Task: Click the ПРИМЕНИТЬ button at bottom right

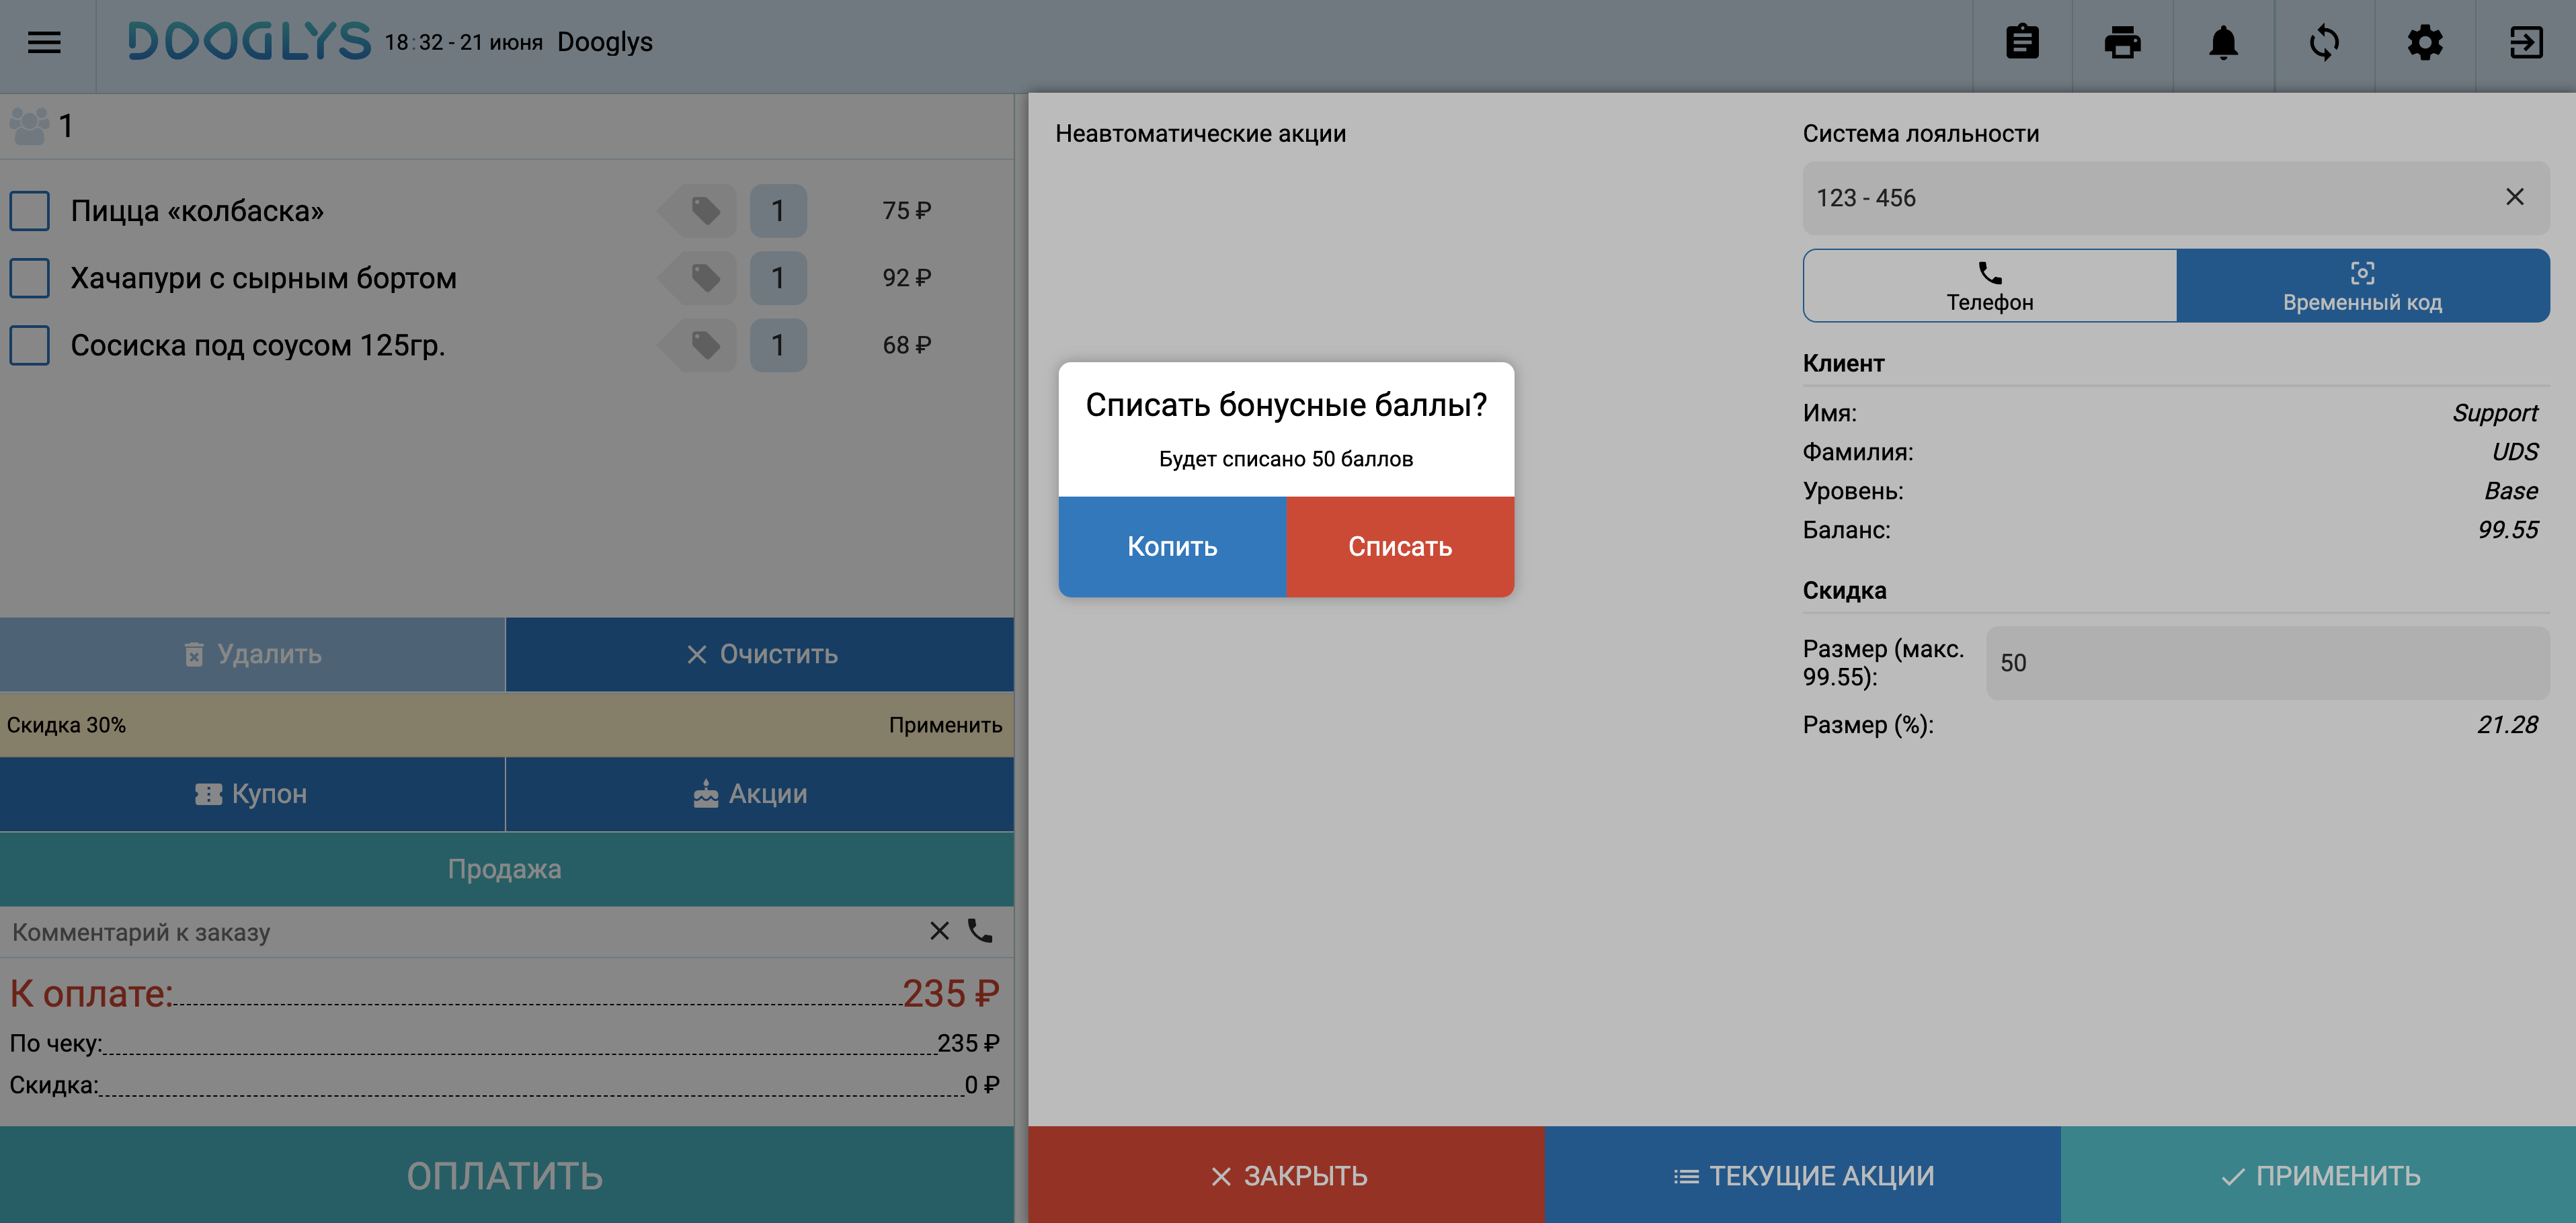Action: [2318, 1175]
